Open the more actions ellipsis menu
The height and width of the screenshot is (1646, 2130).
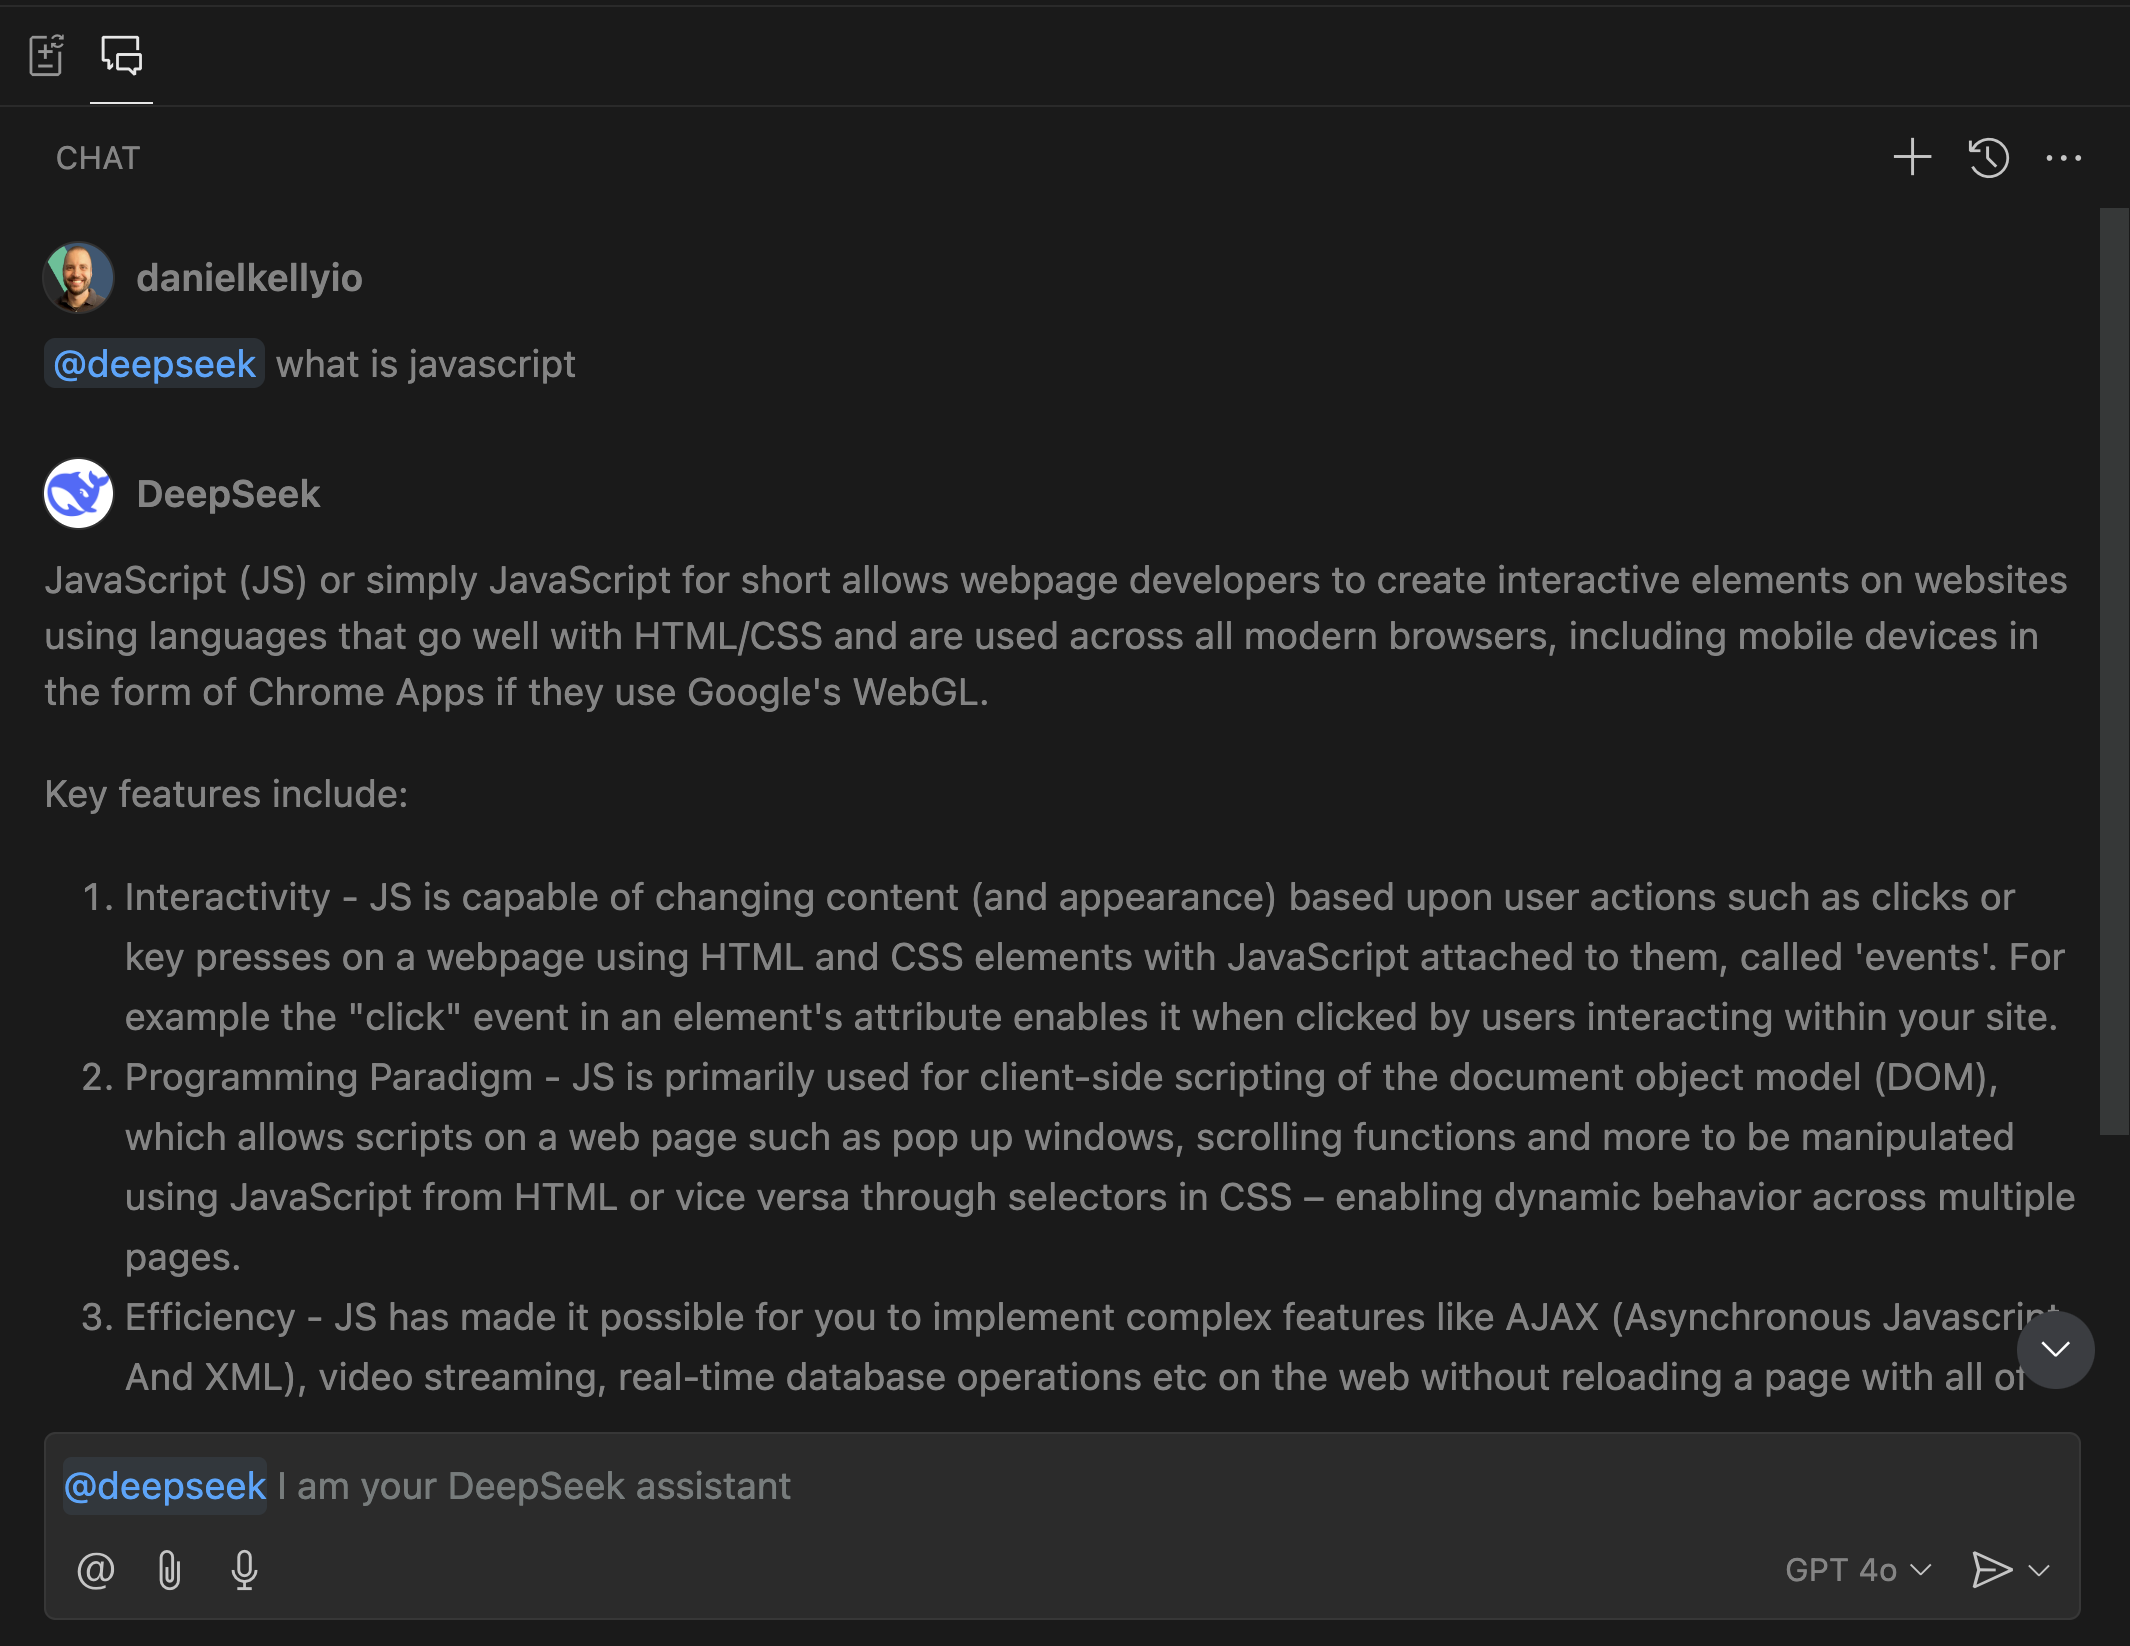click(2063, 158)
